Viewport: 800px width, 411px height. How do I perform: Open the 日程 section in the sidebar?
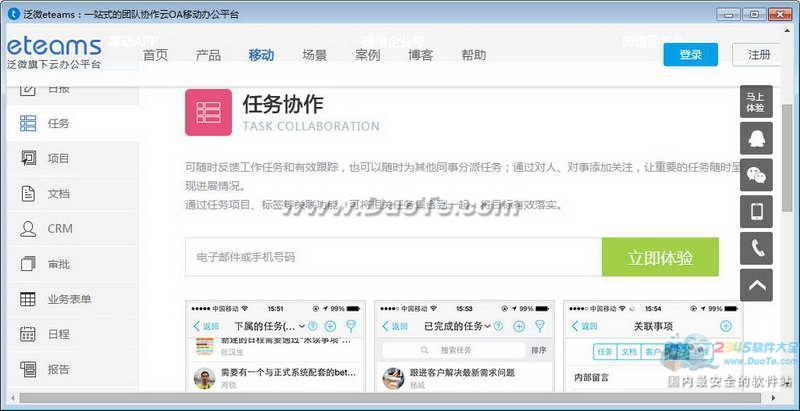[x=72, y=335]
